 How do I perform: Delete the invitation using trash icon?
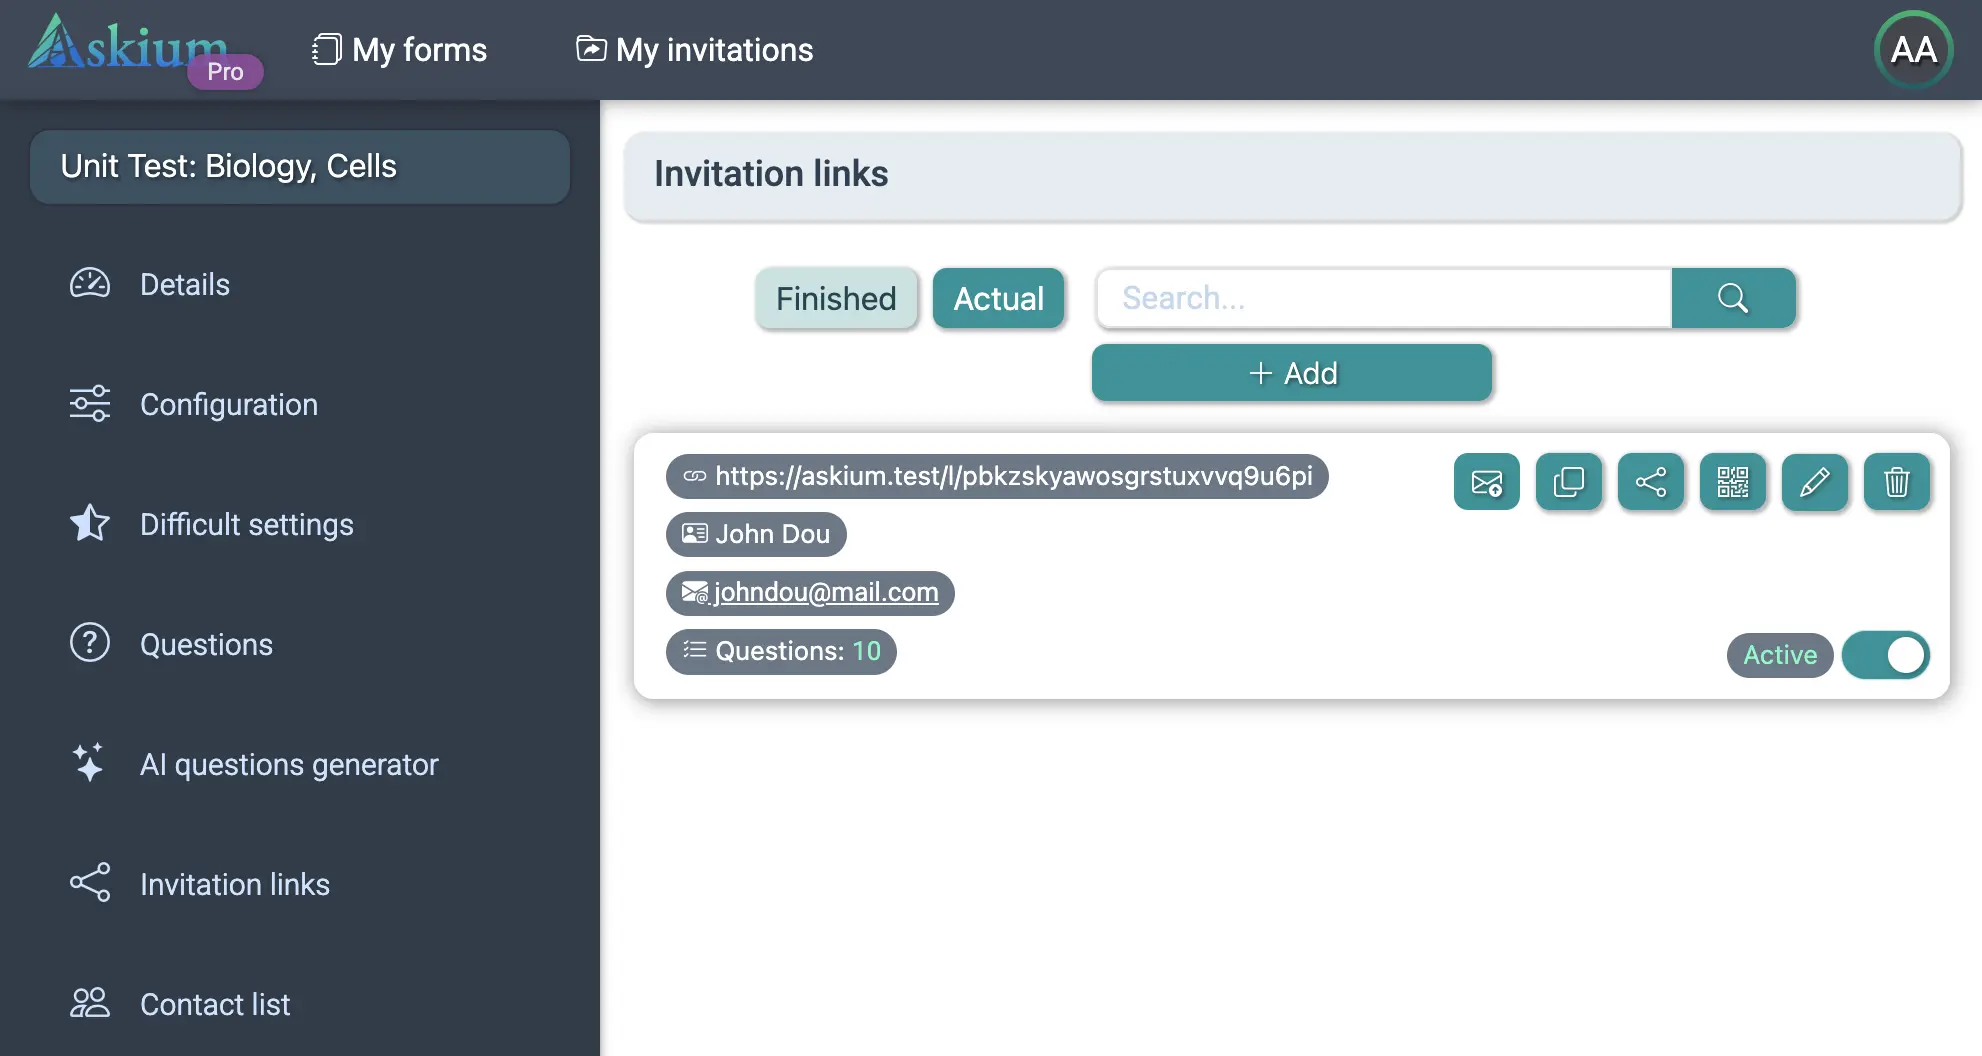point(1896,482)
